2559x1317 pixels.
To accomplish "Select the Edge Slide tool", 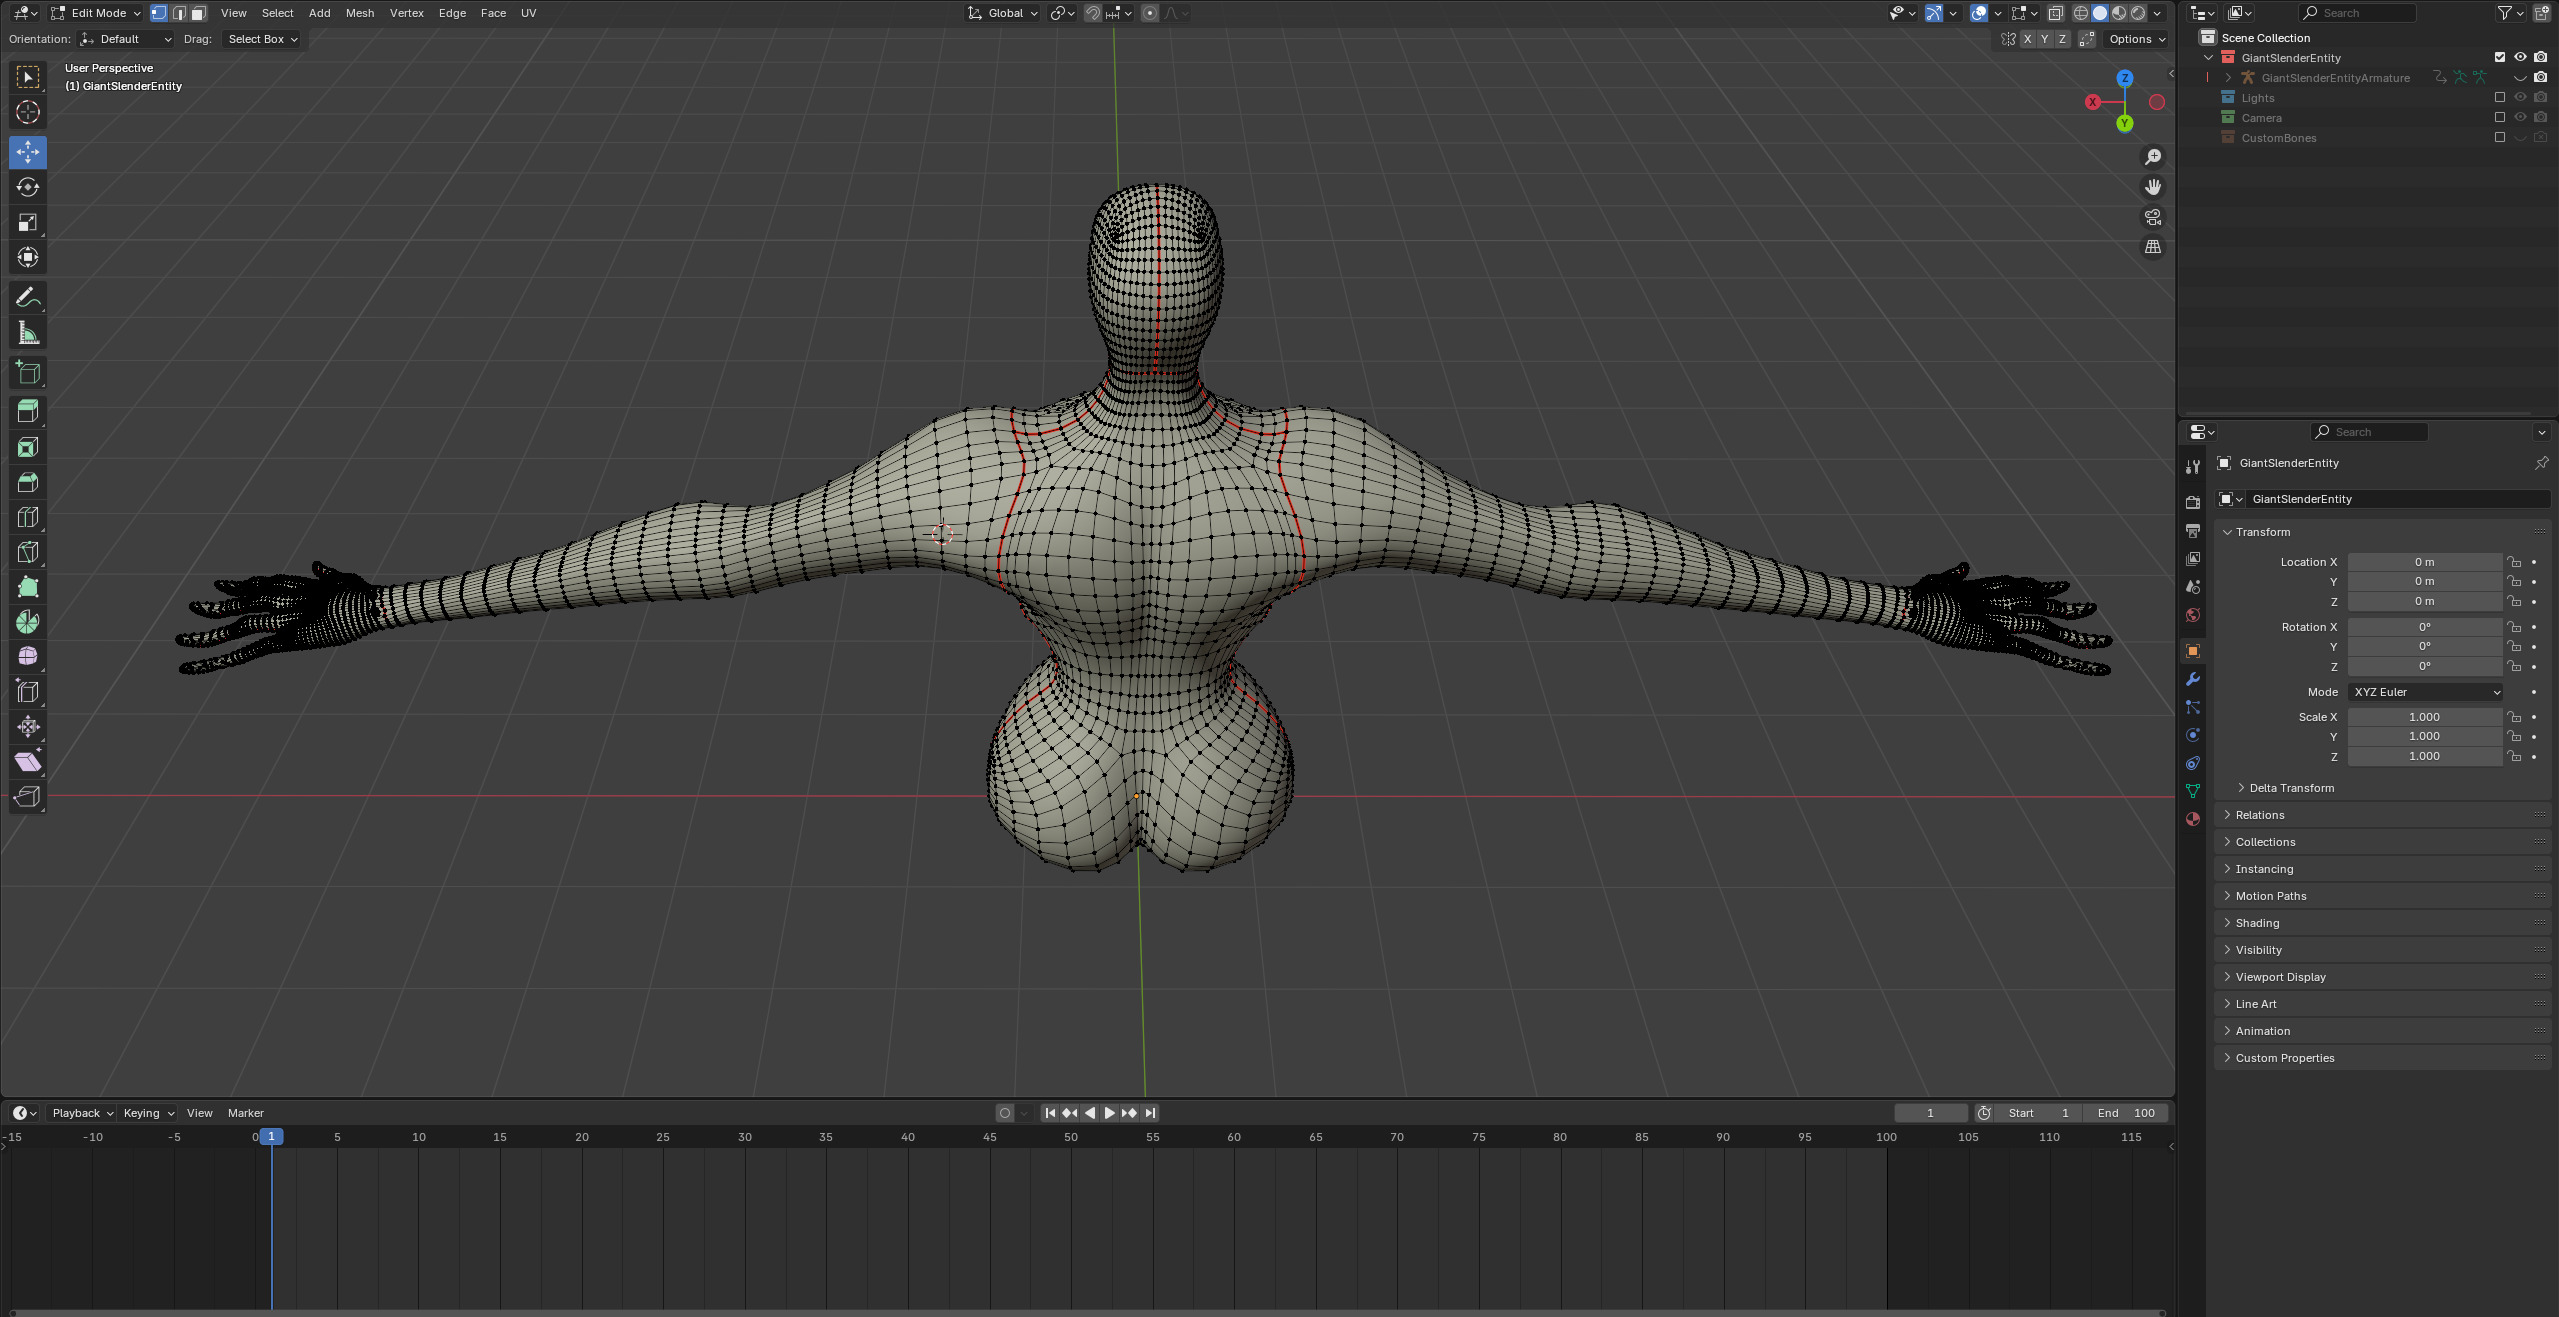I will [28, 691].
